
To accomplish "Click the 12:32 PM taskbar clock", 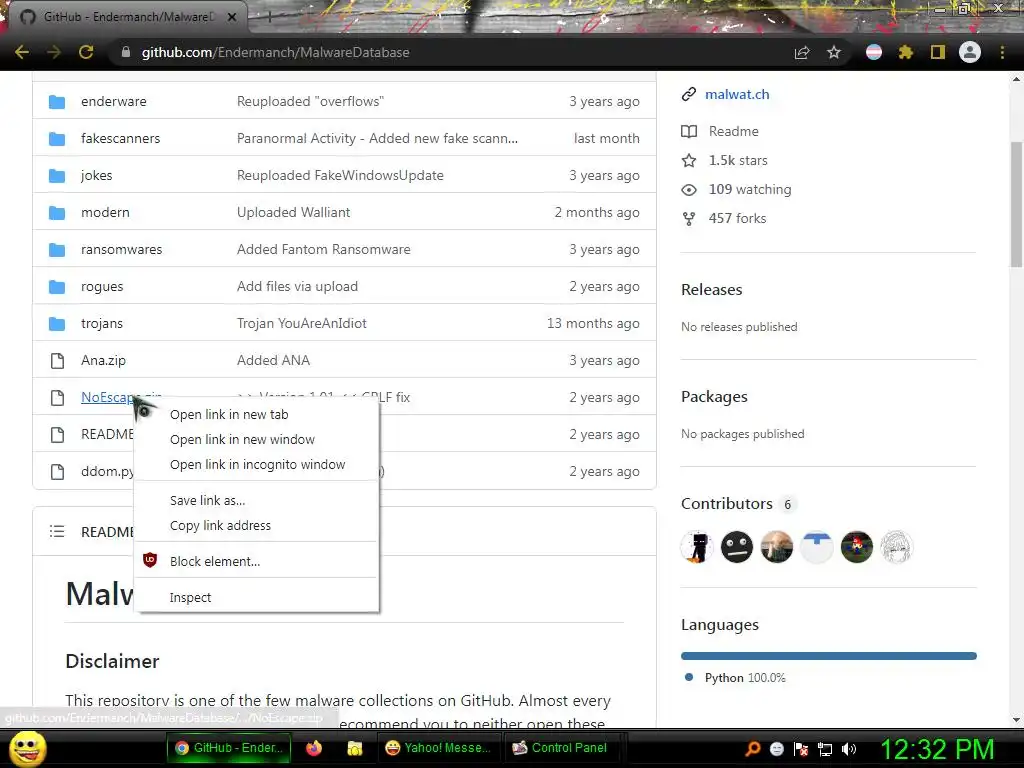I will [x=937, y=749].
